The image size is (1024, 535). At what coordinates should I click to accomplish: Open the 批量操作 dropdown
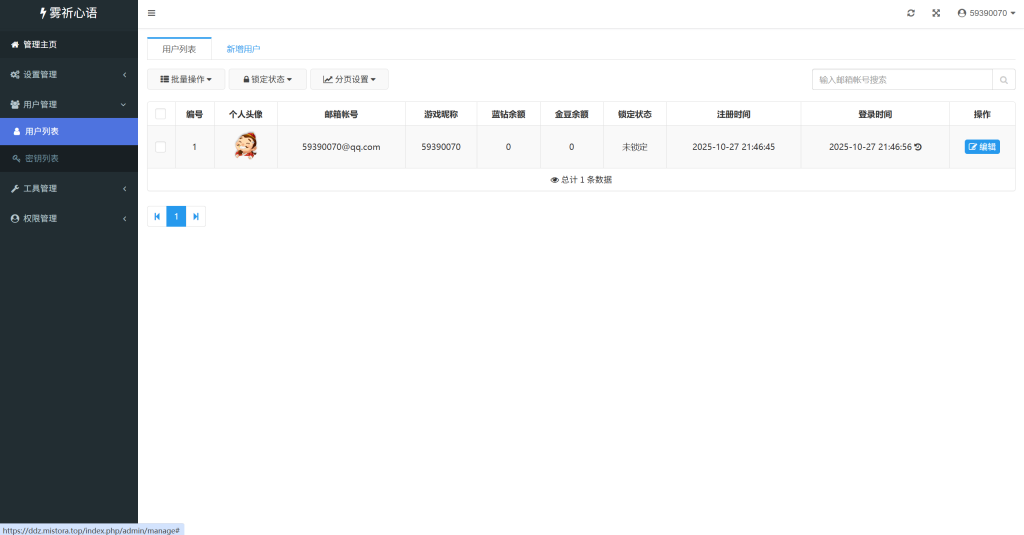pos(186,79)
